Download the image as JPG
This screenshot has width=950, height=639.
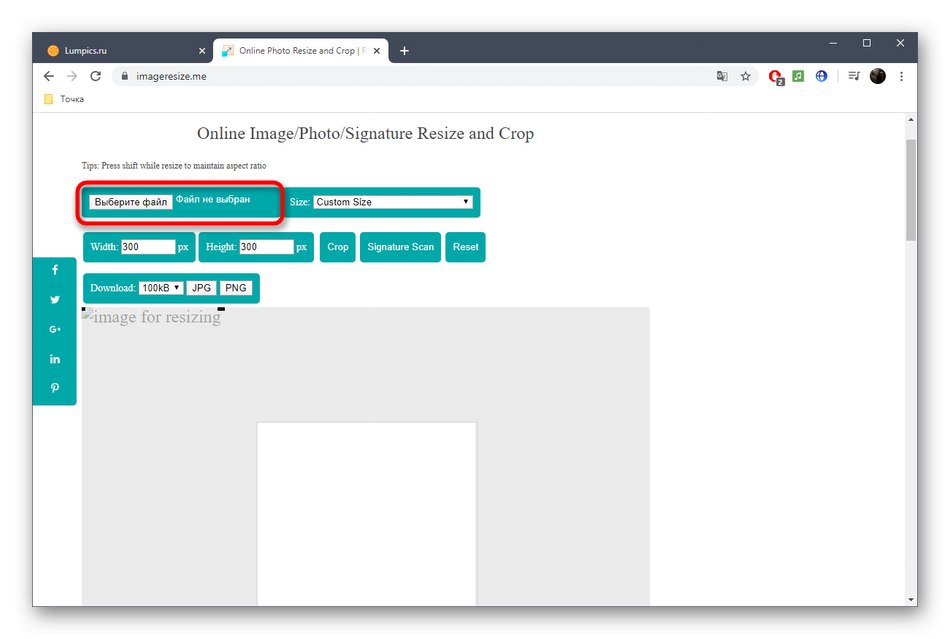(201, 288)
